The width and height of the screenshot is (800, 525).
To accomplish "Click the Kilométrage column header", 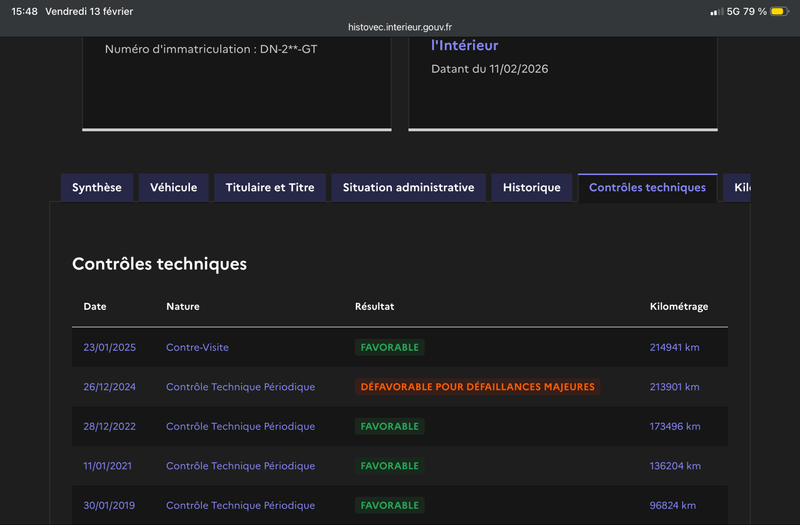I will tap(678, 307).
